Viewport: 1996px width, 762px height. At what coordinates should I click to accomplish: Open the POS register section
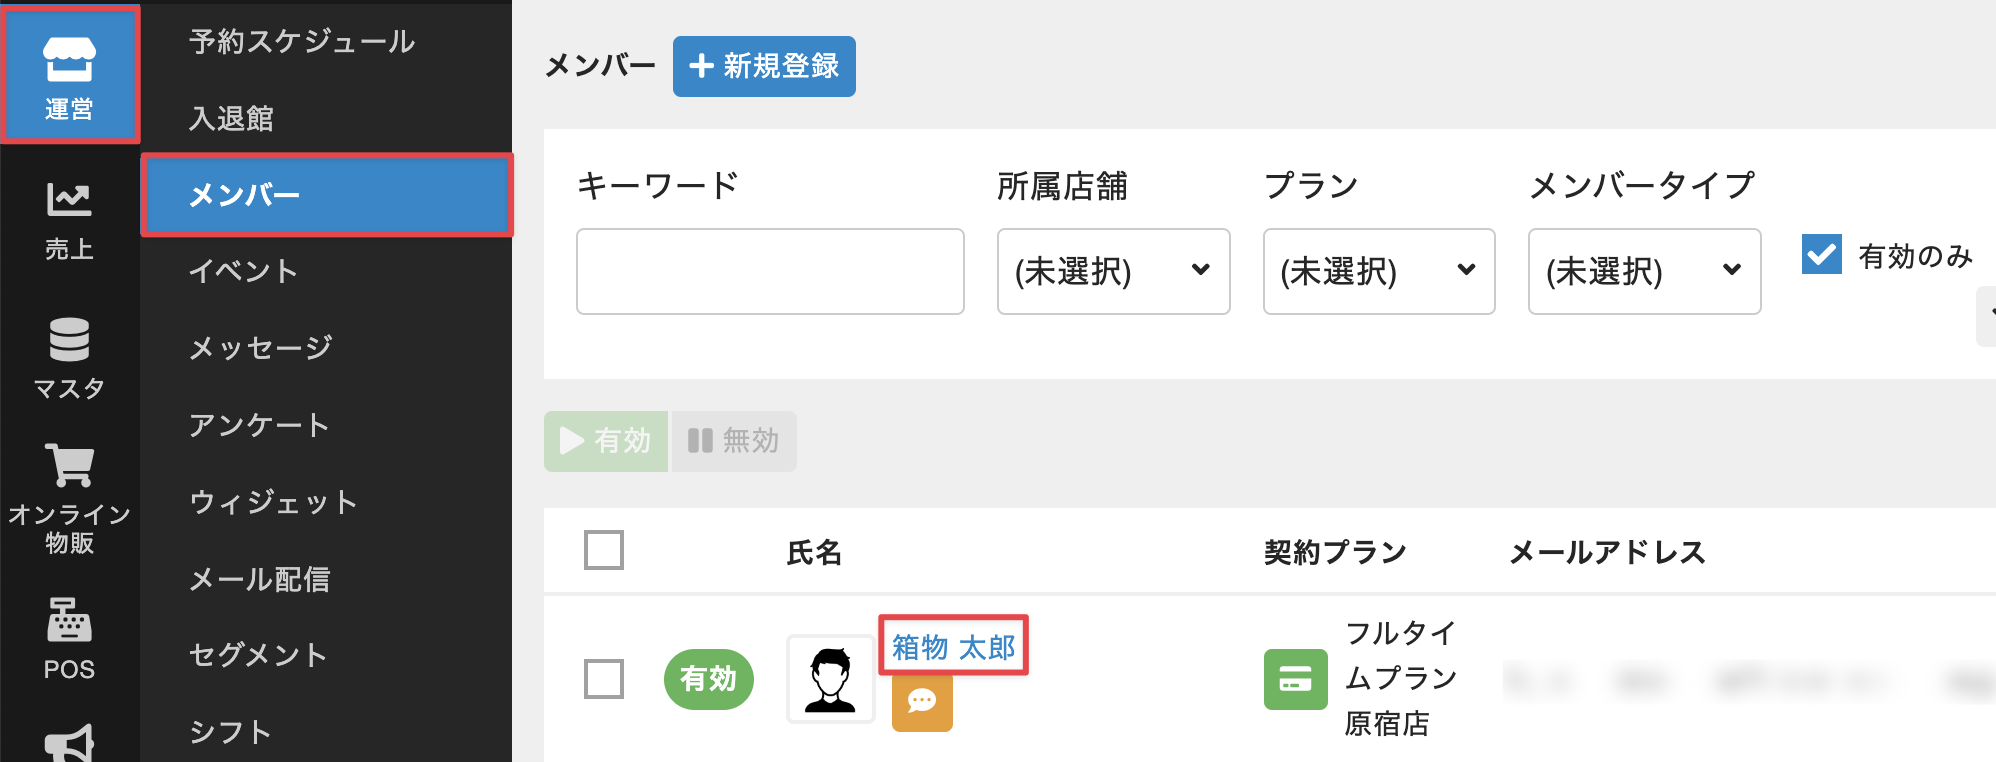point(69,638)
